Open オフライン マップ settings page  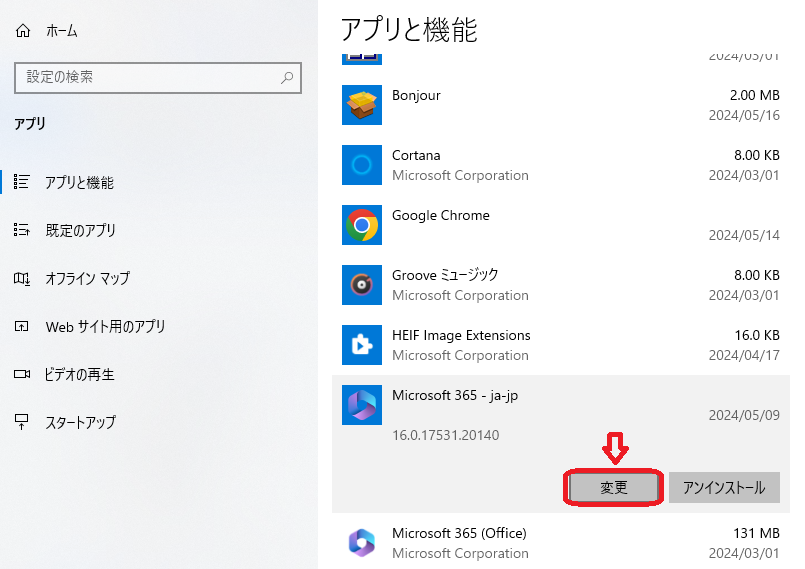click(x=88, y=278)
